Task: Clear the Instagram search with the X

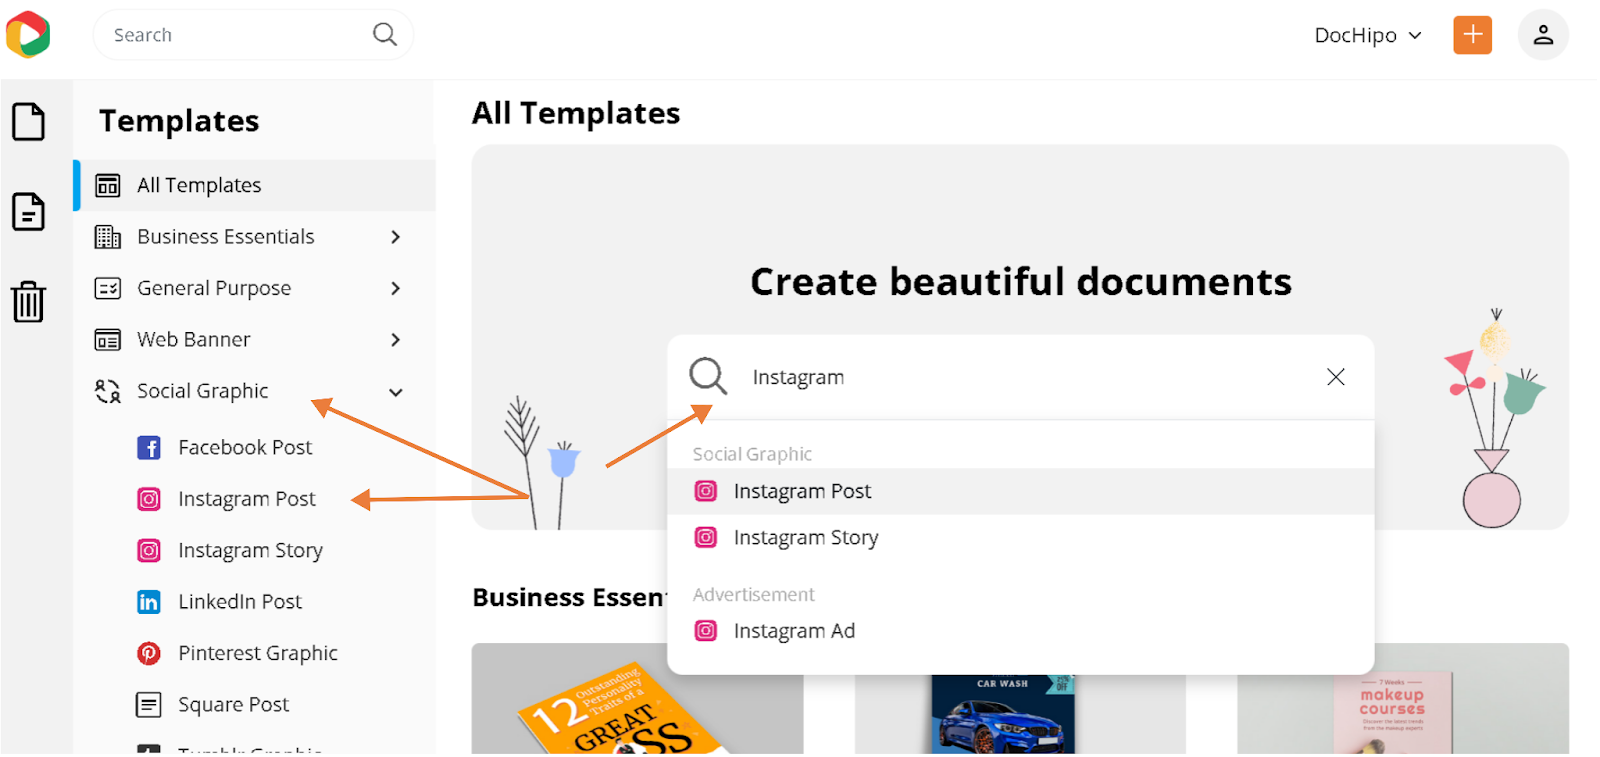Action: tap(1335, 377)
